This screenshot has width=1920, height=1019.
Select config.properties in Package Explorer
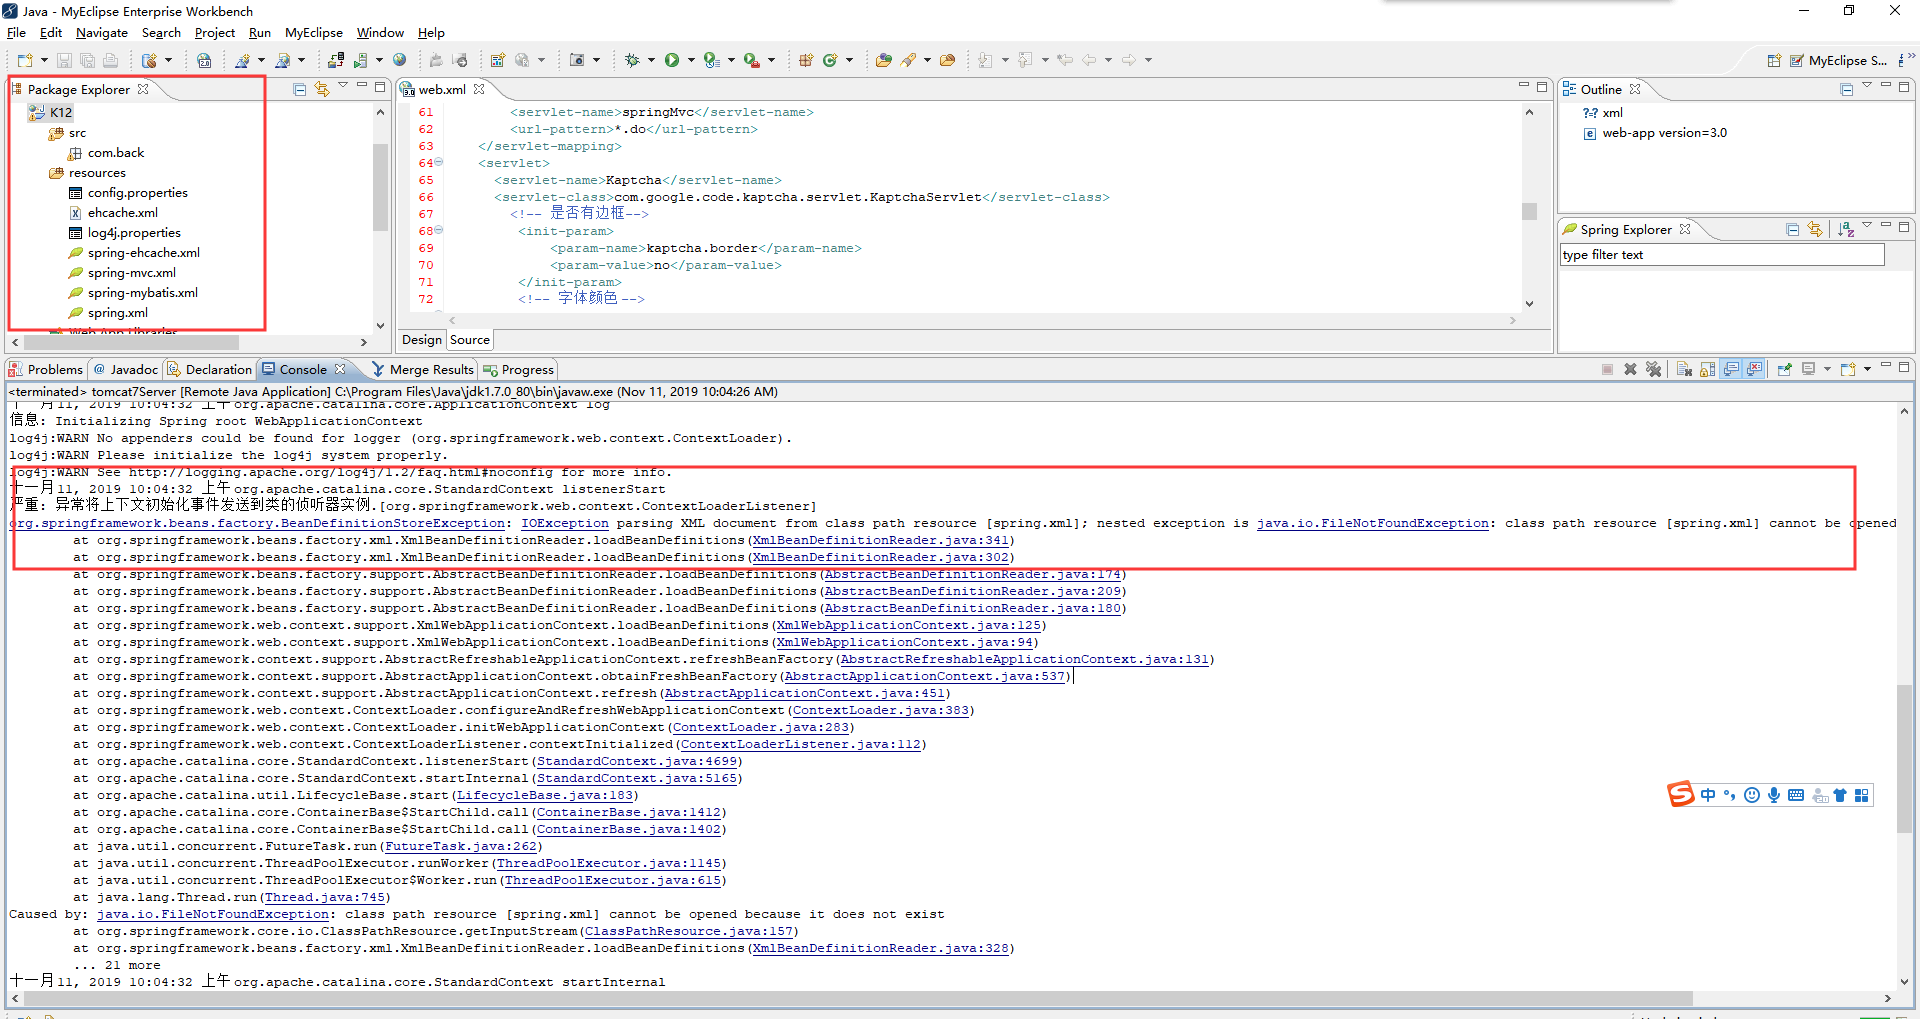click(x=137, y=193)
